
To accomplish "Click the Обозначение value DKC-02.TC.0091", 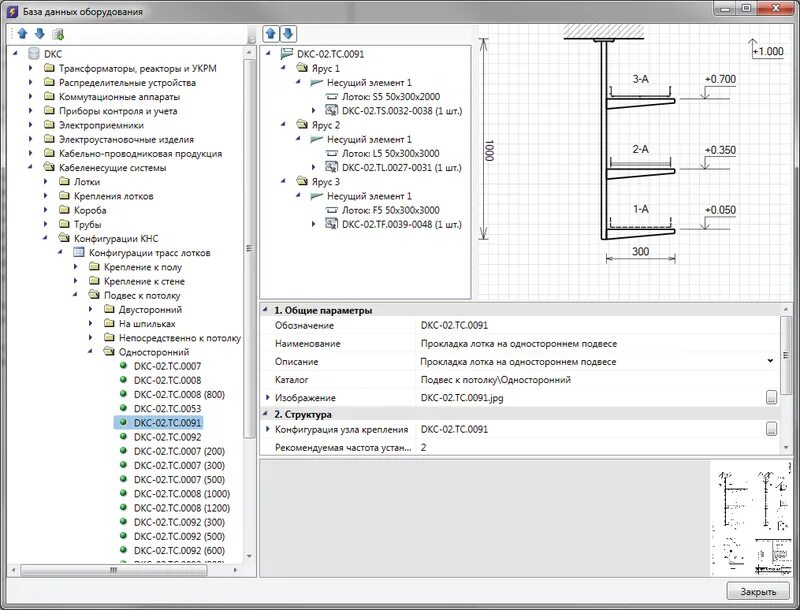I will 454,325.
